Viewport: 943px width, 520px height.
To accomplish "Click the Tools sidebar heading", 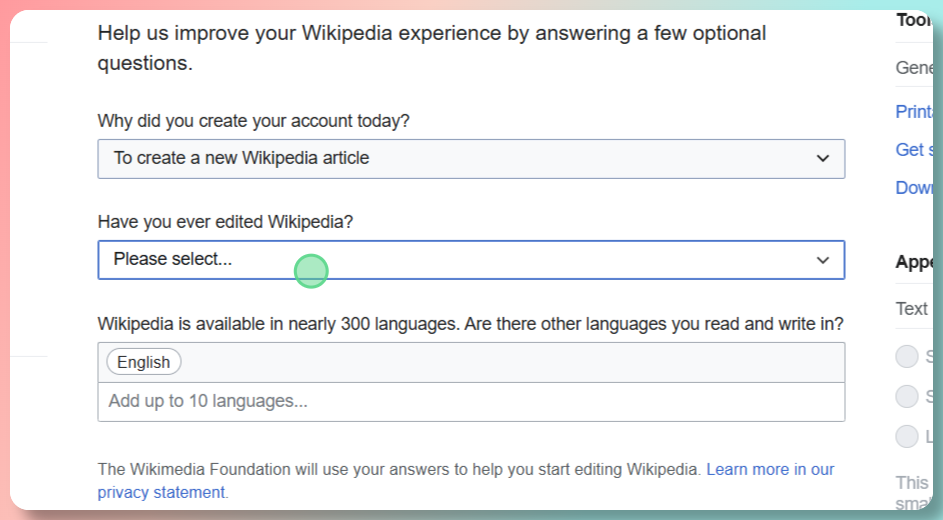I will 914,20.
